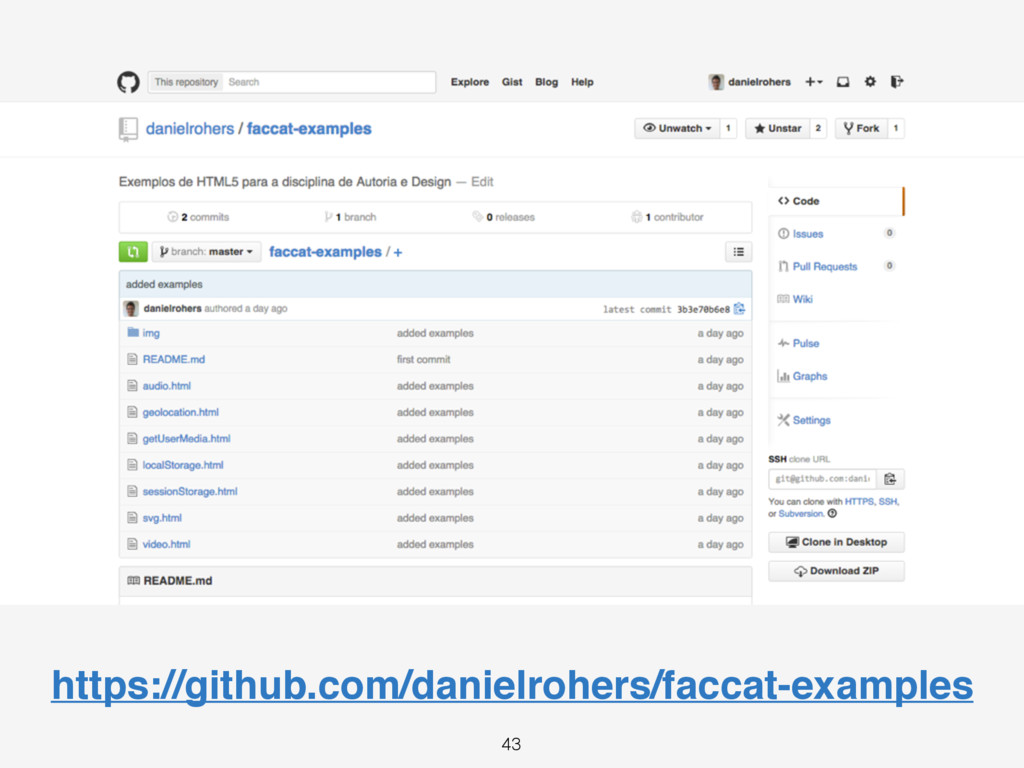Click danielrohers avatar in header

[x=716, y=82]
